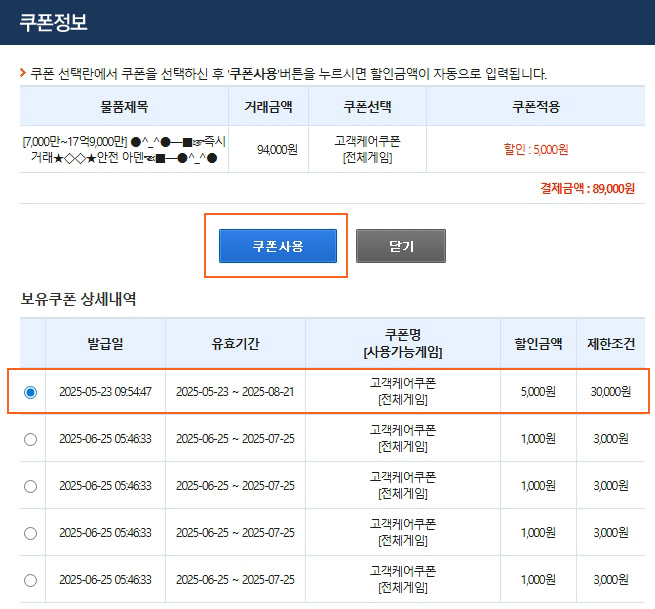Pick the fourth coupon row's radio button
This screenshot has height=609, width=655.
pyautogui.click(x=30, y=533)
